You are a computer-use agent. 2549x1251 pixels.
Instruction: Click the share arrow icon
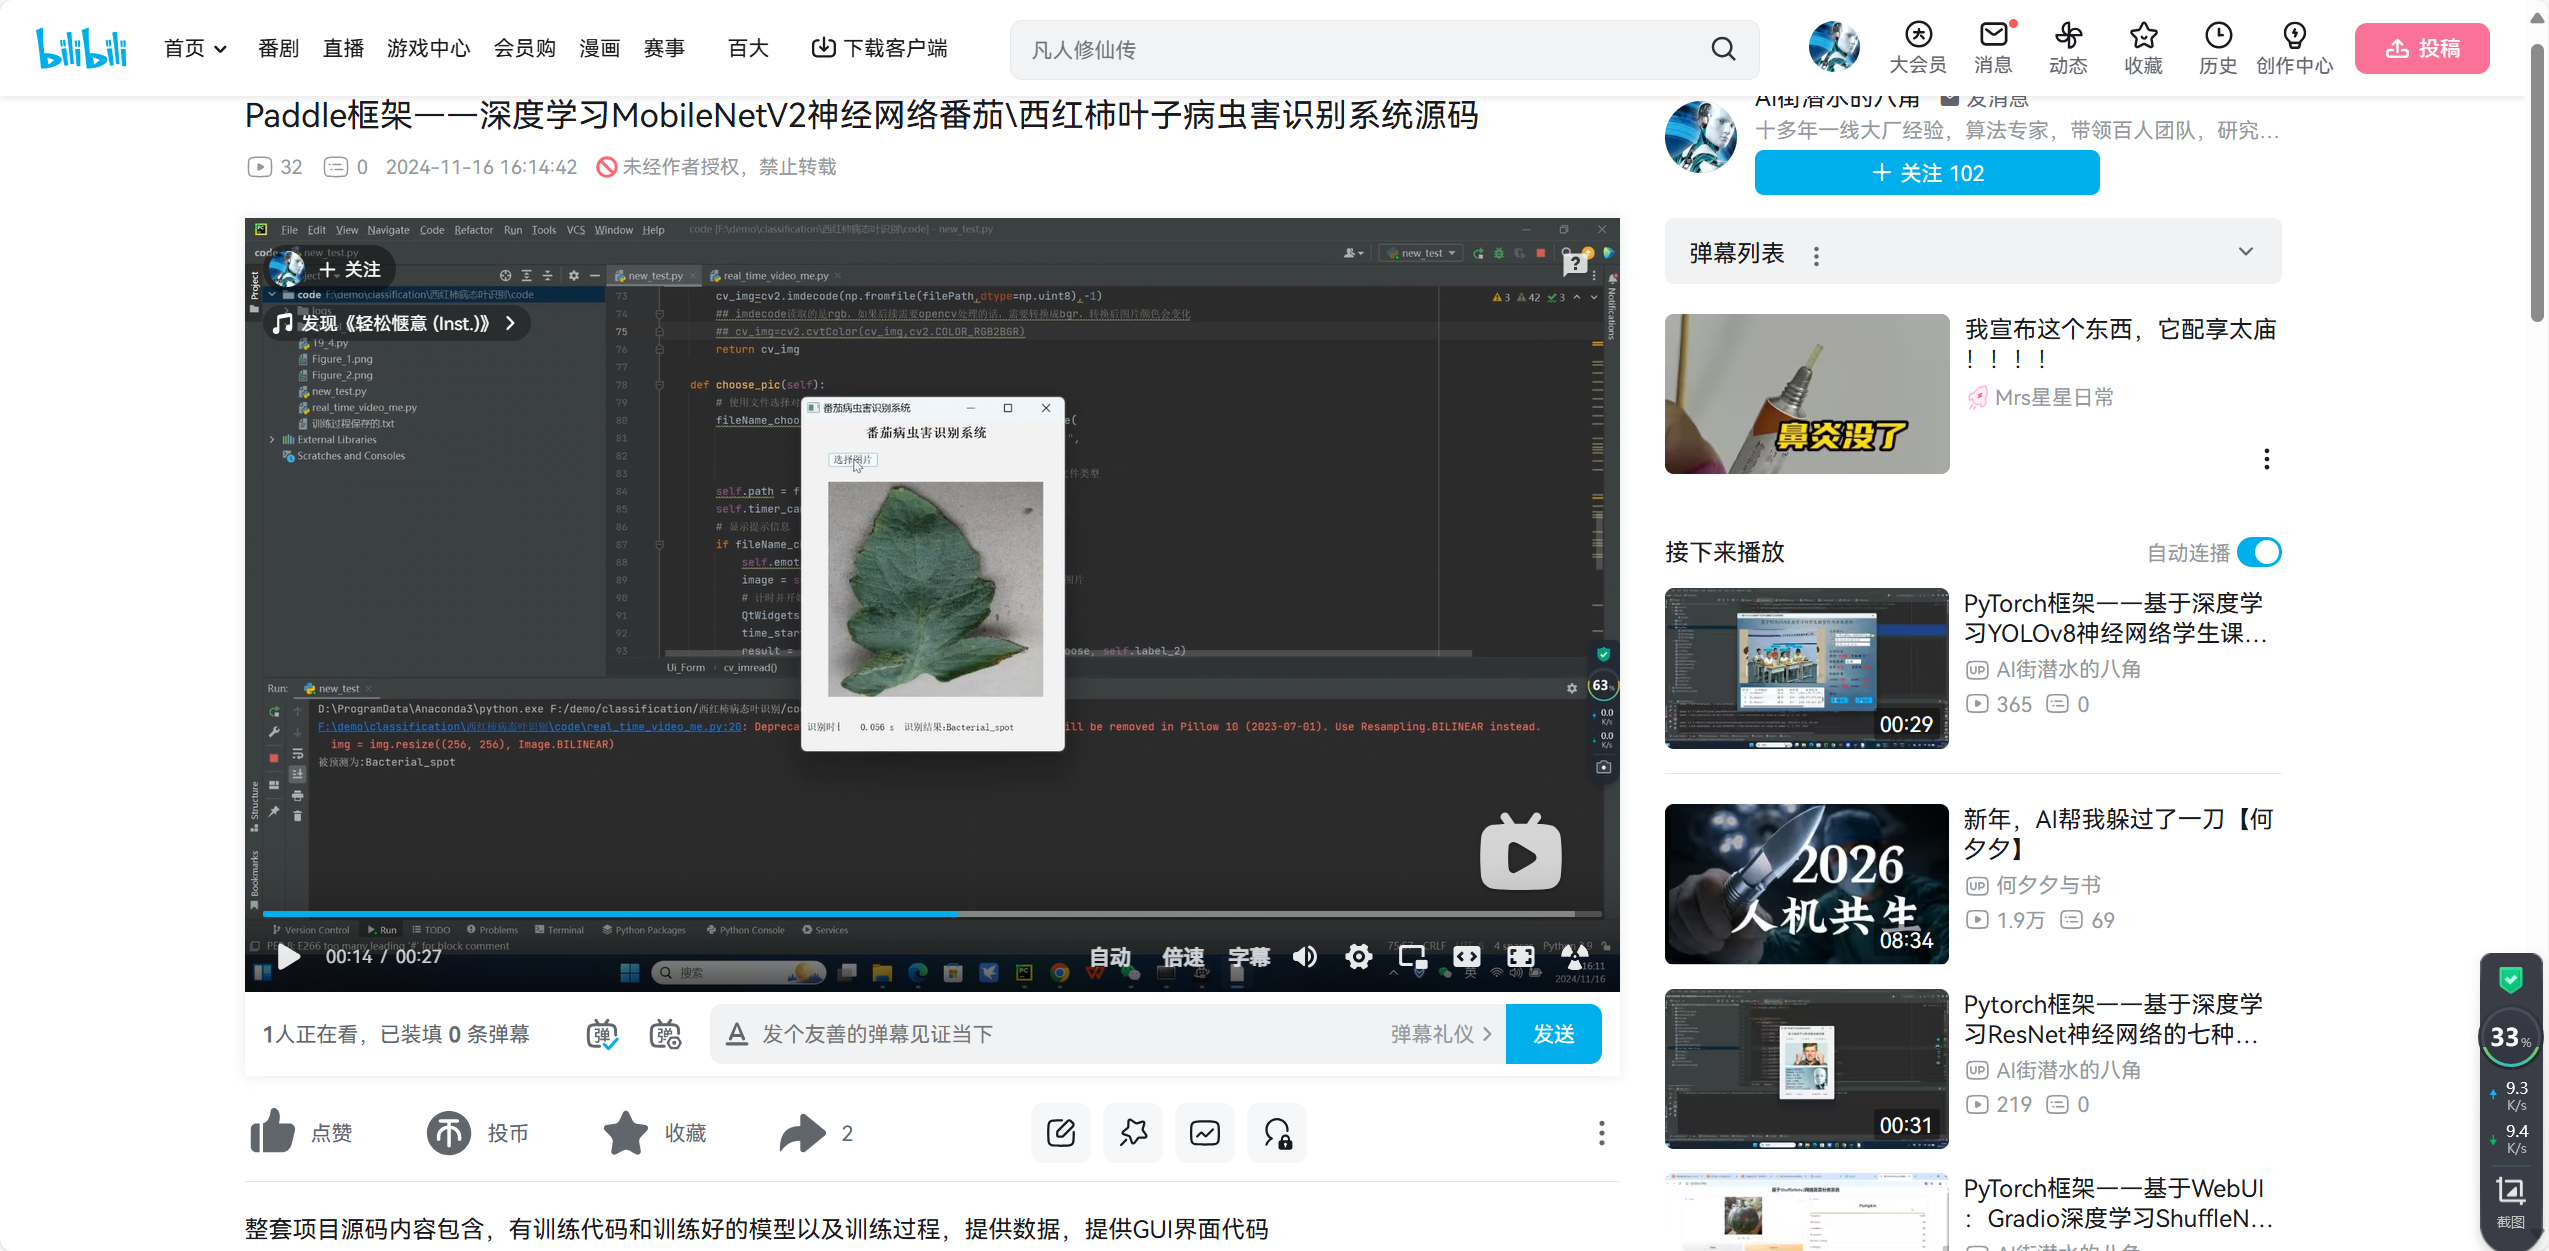[802, 1132]
